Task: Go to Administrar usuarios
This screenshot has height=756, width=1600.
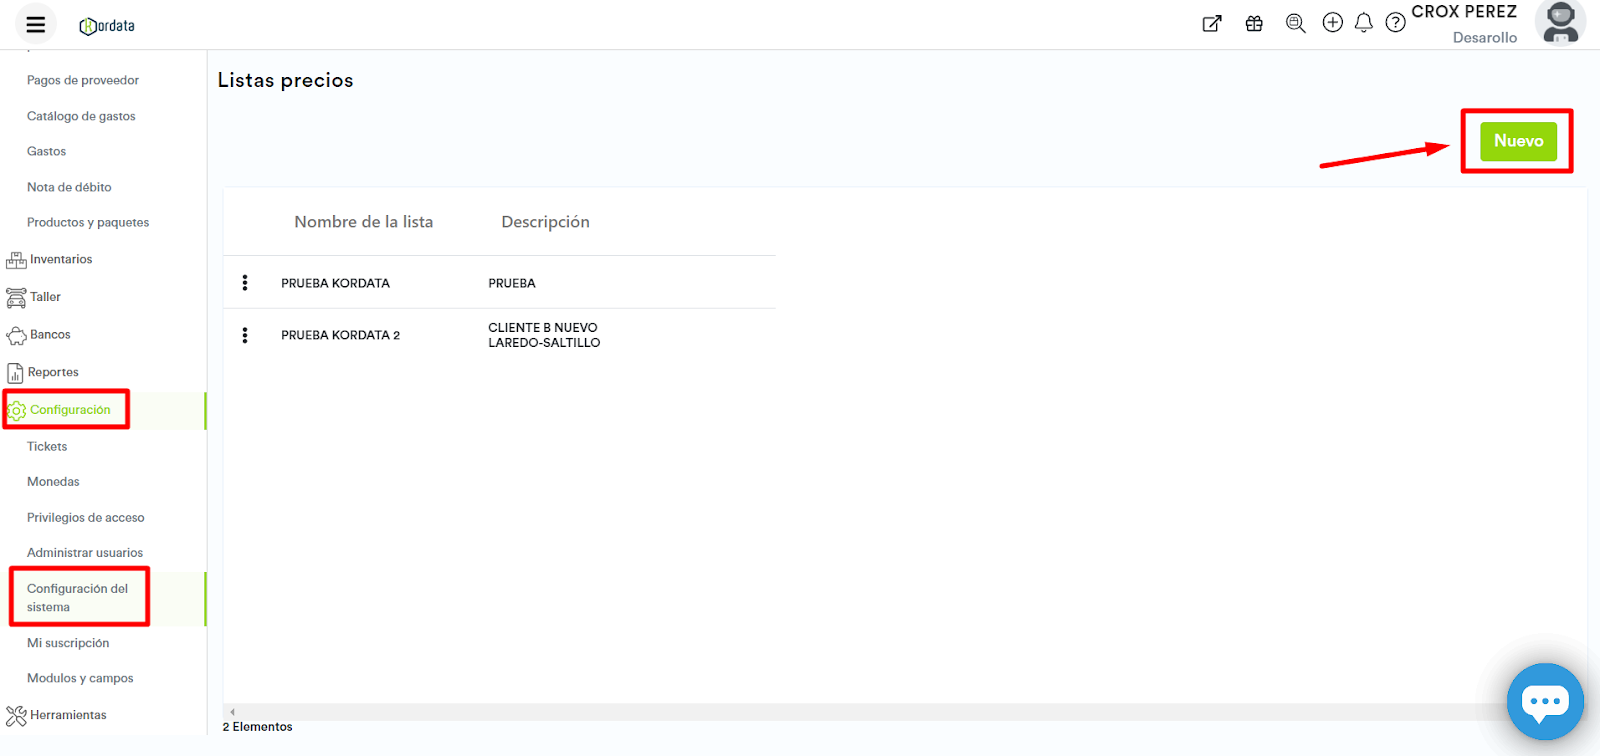Action: (x=85, y=553)
